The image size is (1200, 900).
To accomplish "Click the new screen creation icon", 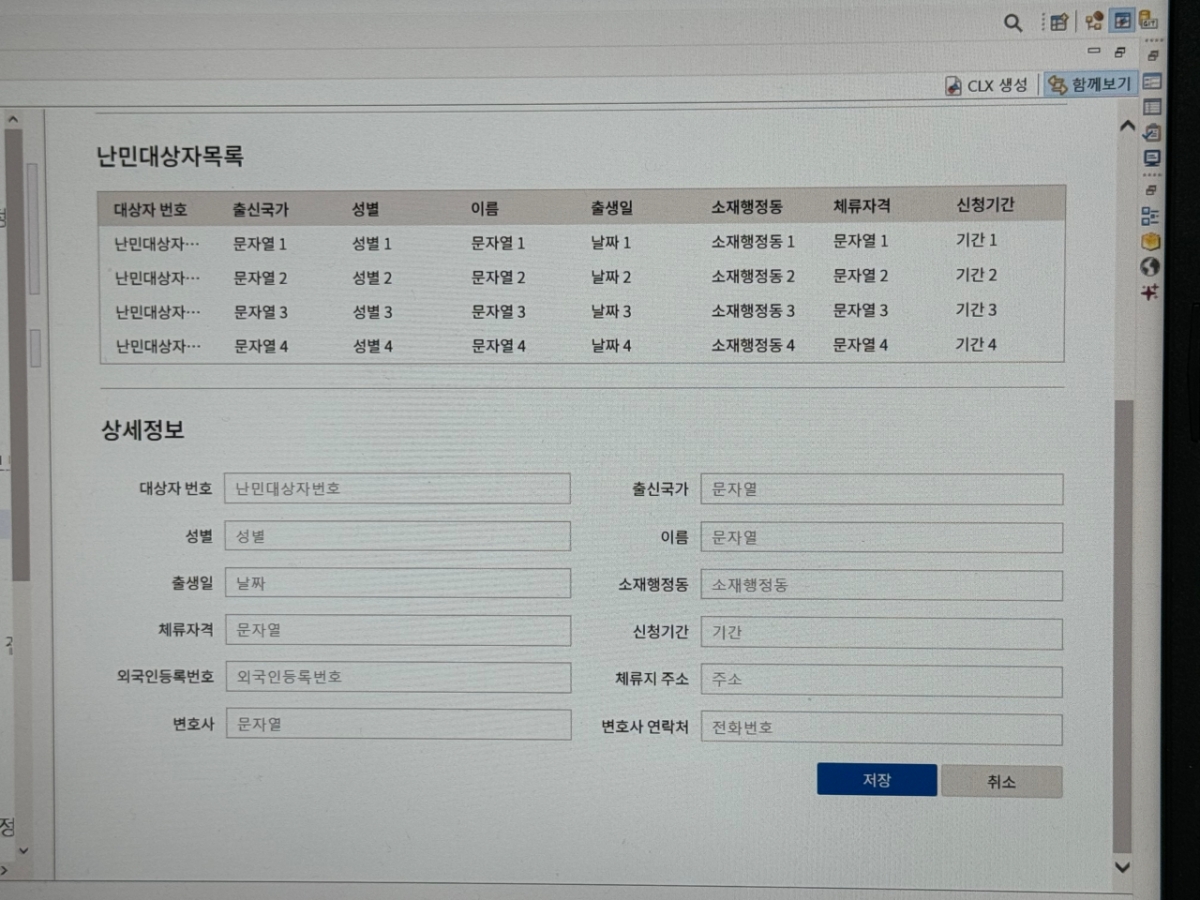I will pos(1058,21).
